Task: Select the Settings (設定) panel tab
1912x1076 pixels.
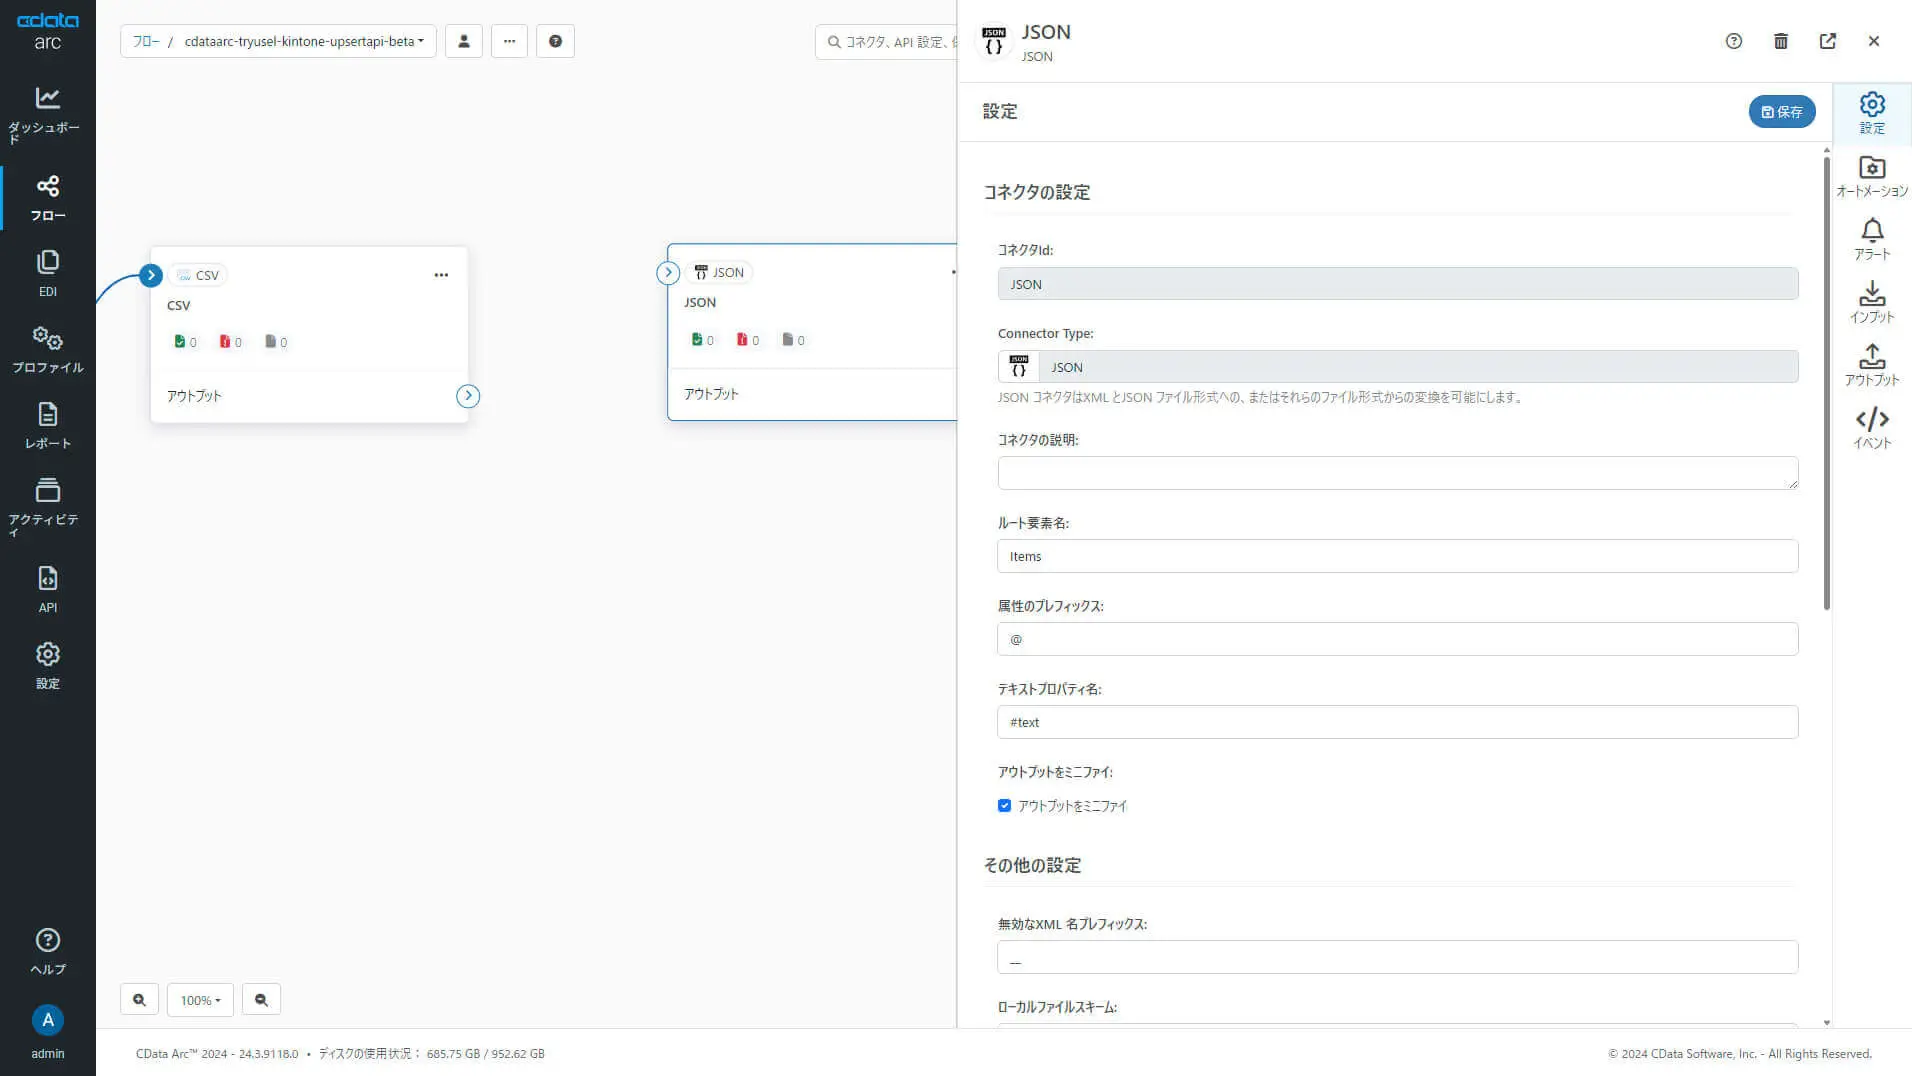Action: tap(1872, 113)
